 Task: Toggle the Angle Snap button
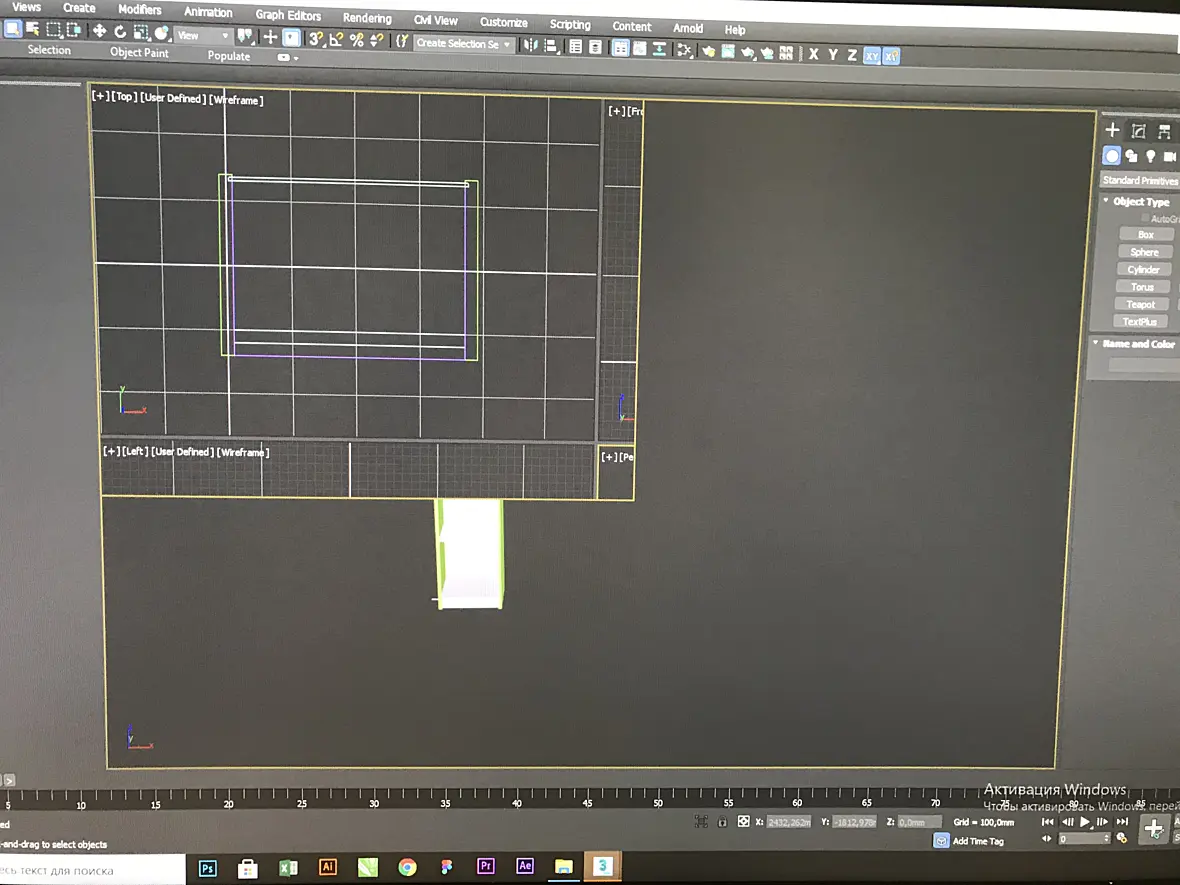(x=336, y=39)
